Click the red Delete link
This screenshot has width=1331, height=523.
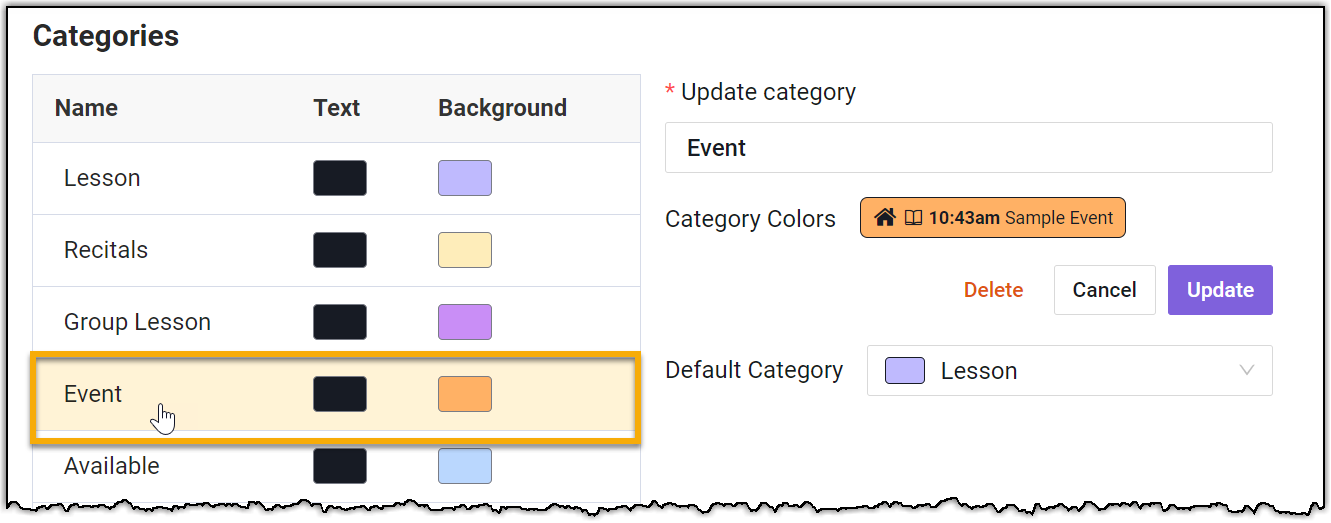(993, 290)
